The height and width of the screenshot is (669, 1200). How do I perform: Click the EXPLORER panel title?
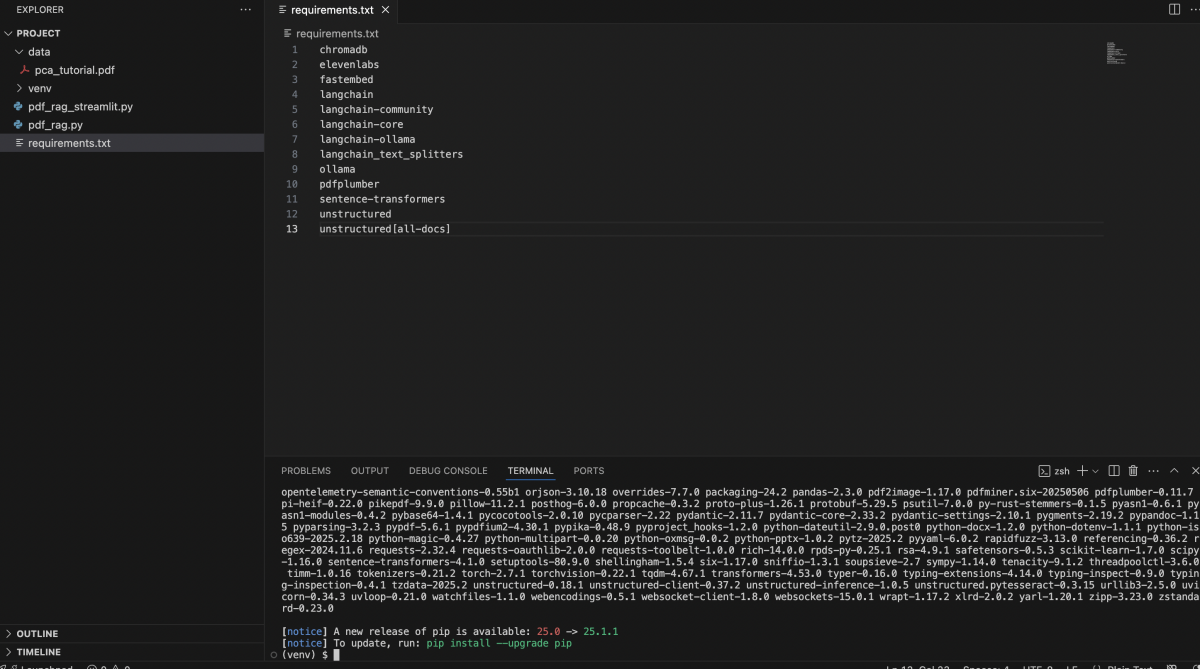tap(40, 10)
